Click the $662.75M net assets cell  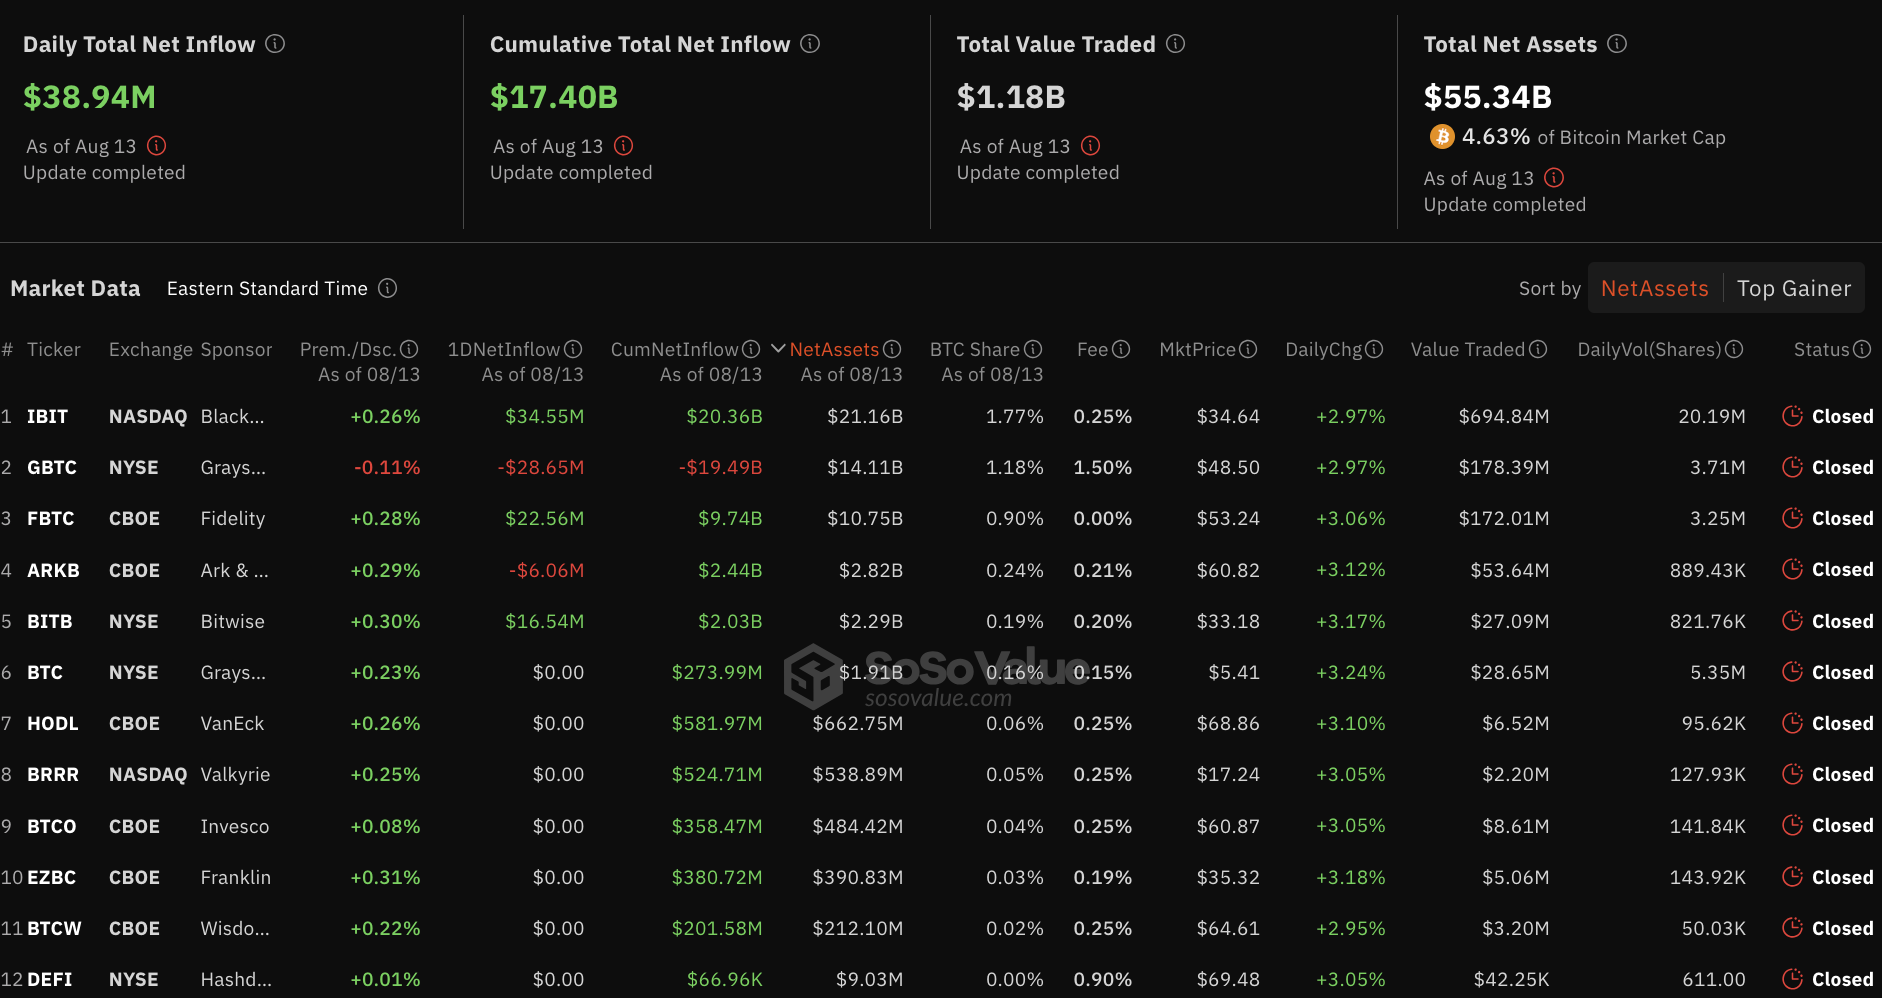click(858, 723)
